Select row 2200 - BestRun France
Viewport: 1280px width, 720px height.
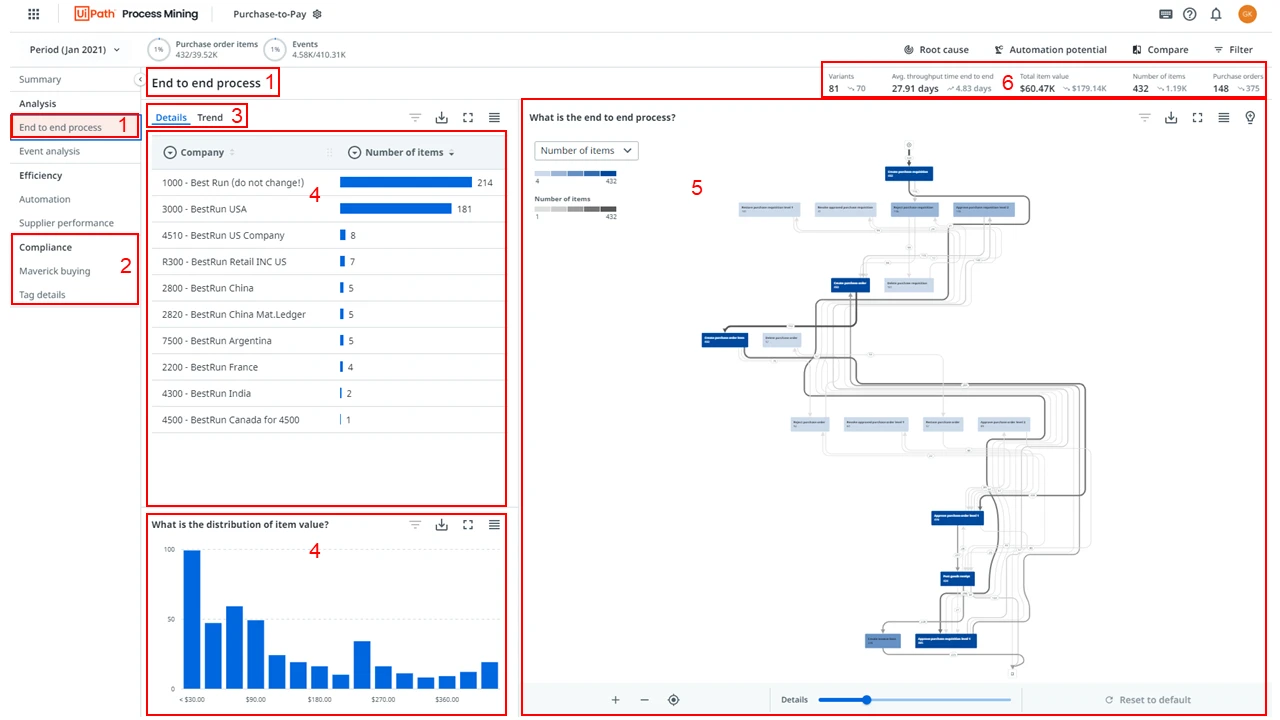click(x=327, y=367)
